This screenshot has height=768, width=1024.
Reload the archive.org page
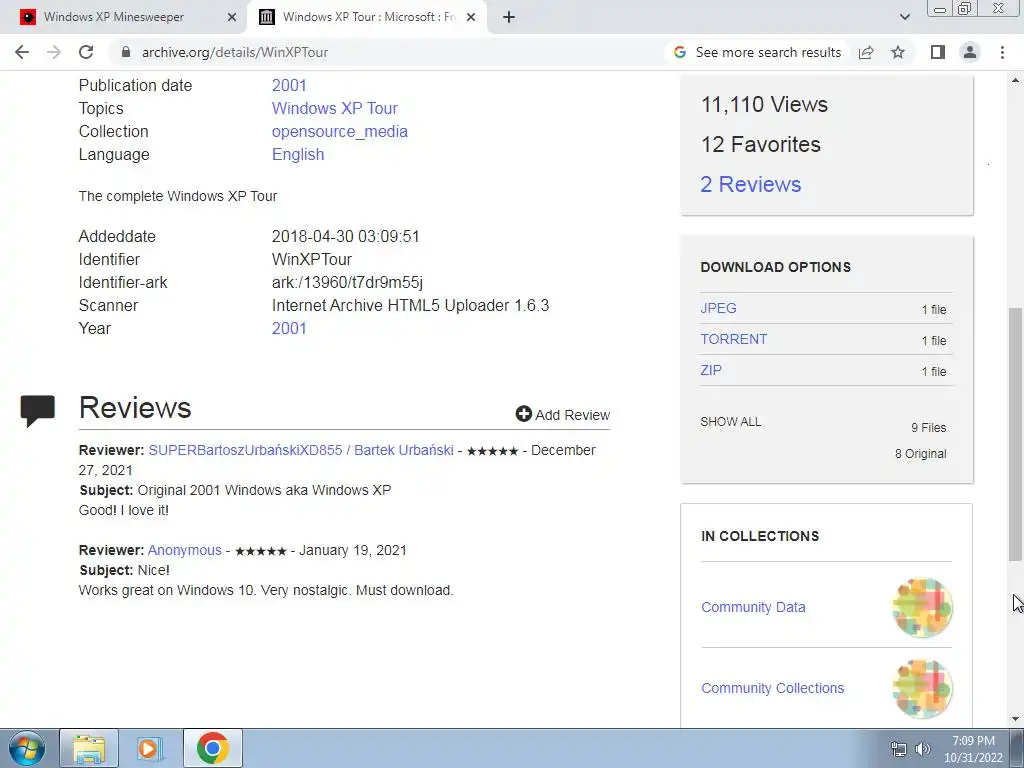pos(86,52)
